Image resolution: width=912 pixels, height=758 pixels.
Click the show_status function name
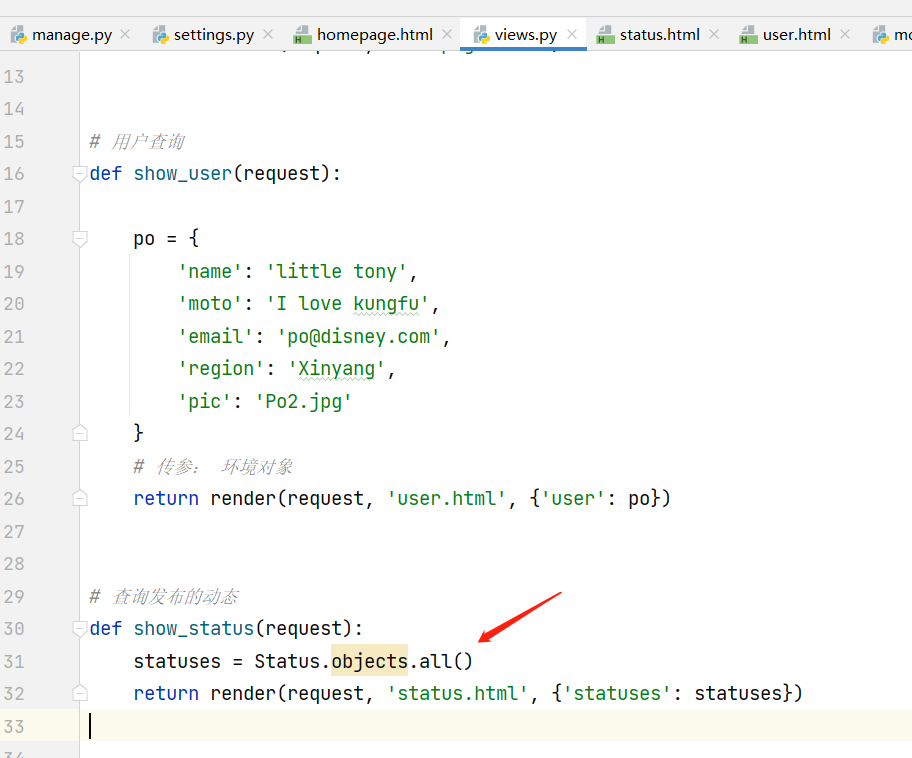pyautogui.click(x=194, y=628)
